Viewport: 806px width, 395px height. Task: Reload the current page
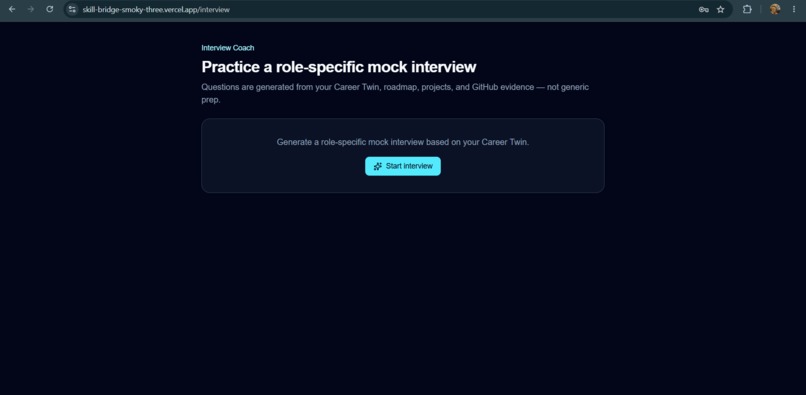pos(49,9)
